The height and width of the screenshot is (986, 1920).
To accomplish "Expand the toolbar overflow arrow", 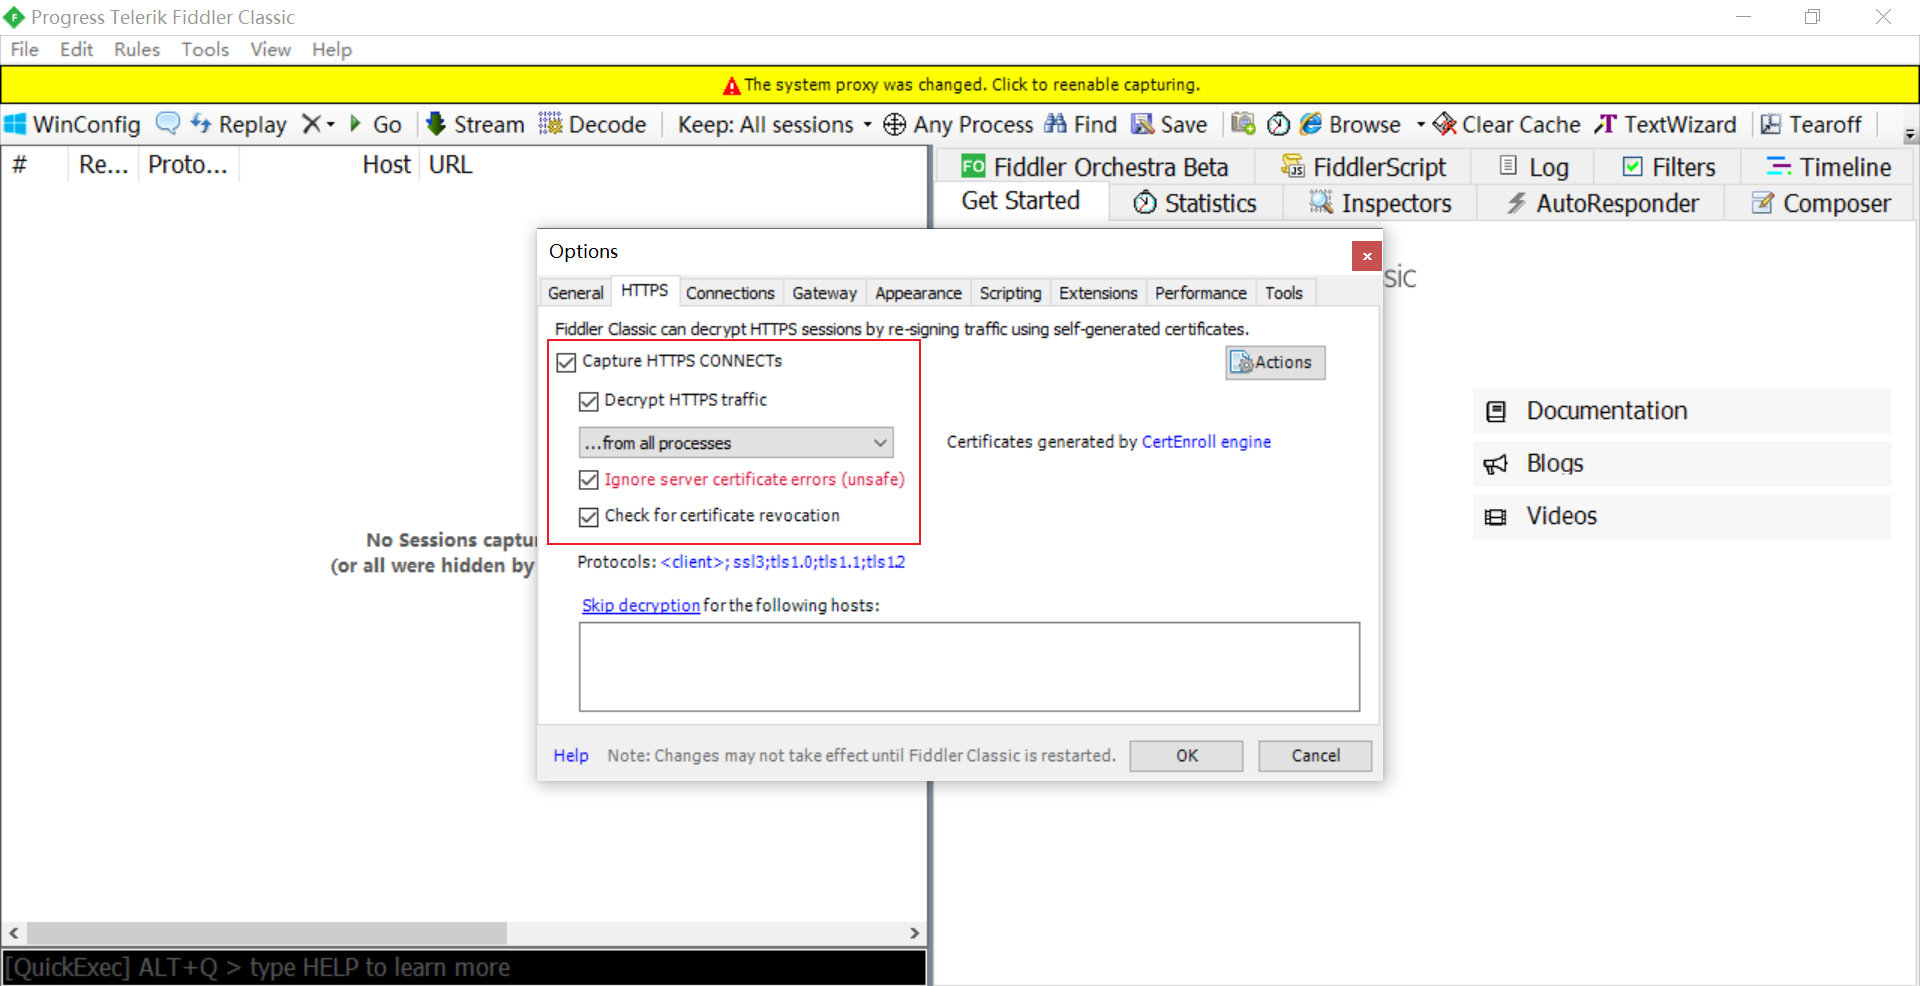I will click(x=1910, y=135).
